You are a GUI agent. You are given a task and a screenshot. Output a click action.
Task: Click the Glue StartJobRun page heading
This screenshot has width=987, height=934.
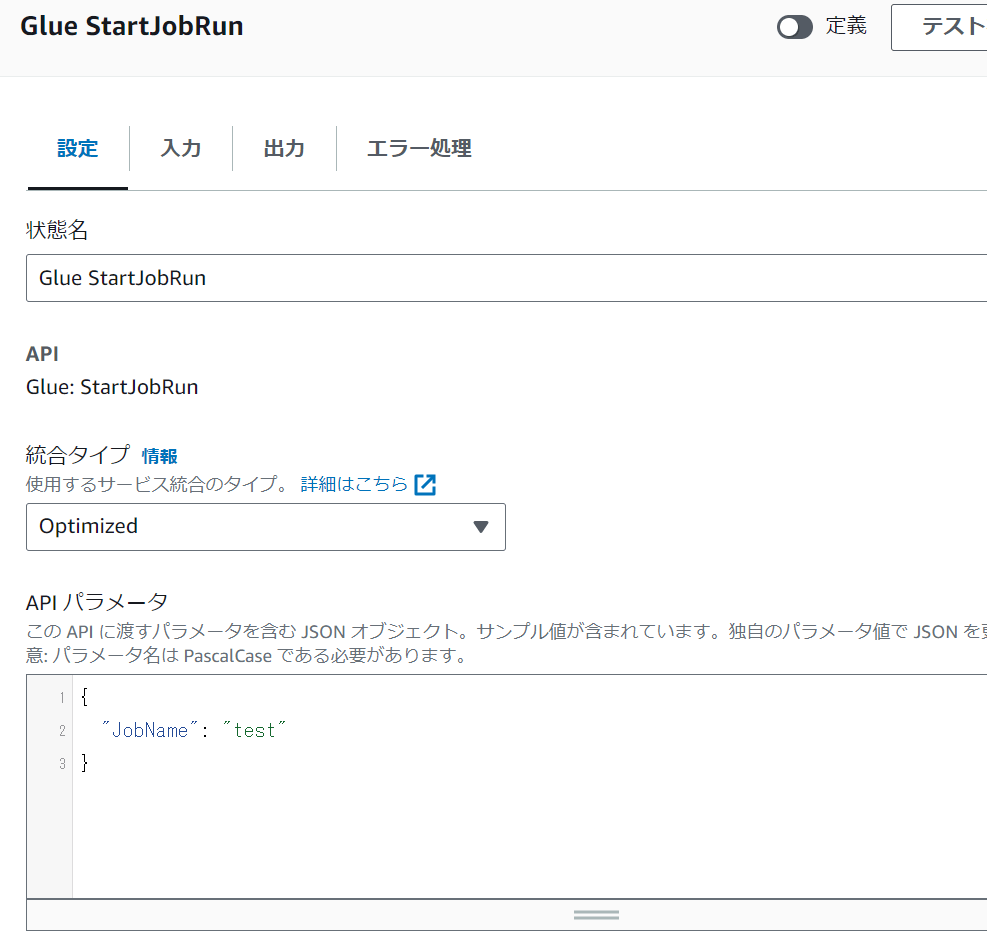coord(132,26)
